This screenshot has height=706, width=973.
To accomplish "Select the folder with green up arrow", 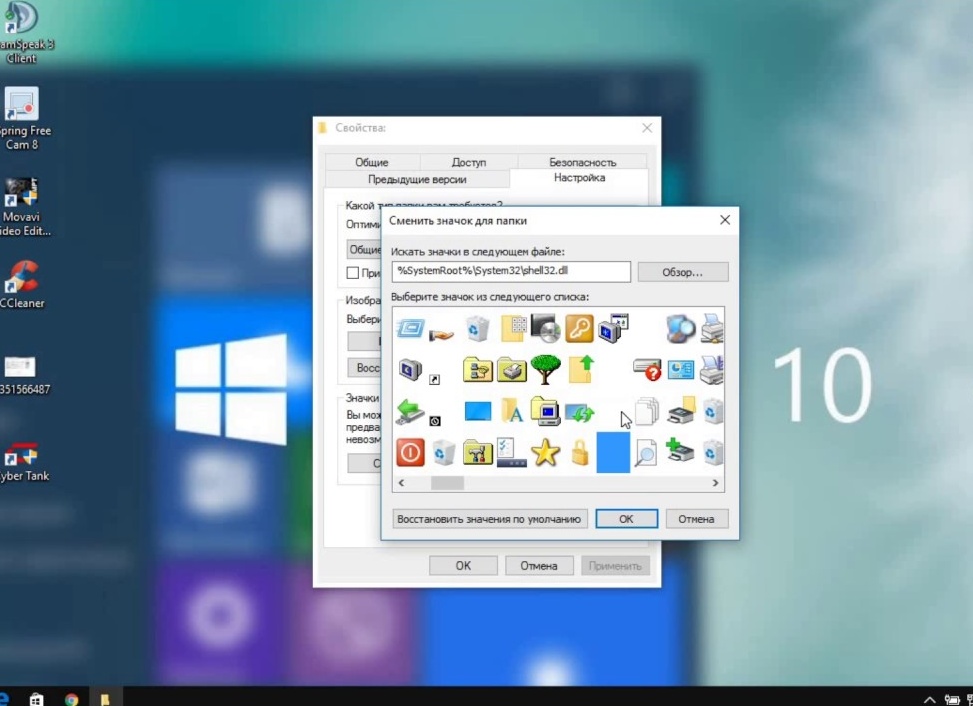I will (581, 369).
